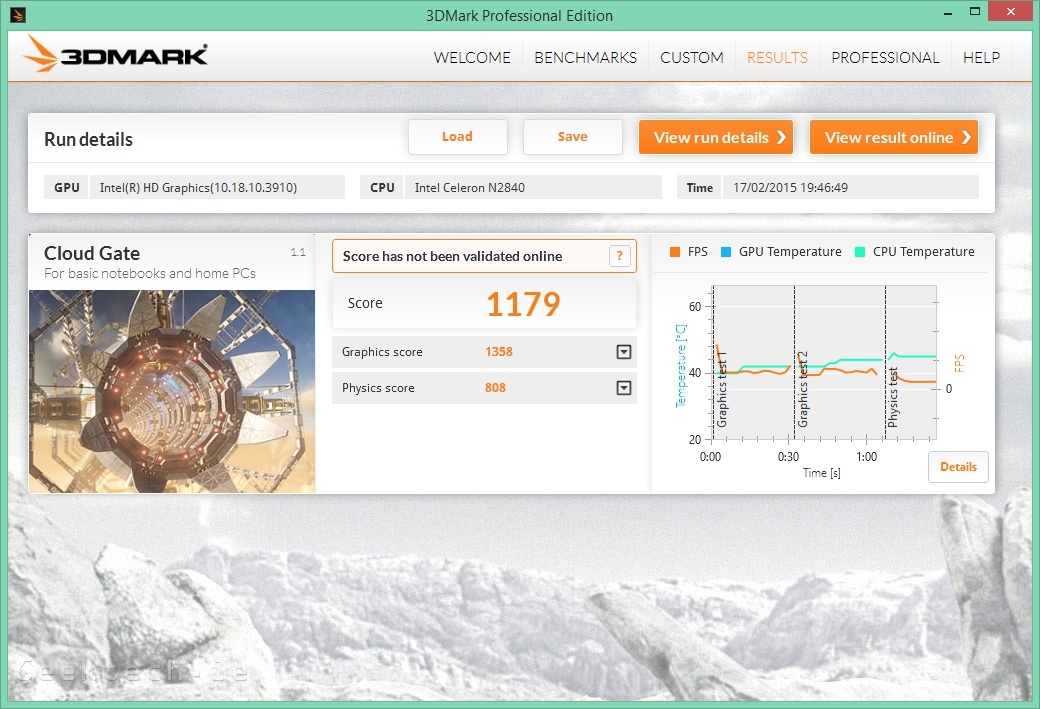Viewport: 1040px width, 709px height.
Task: Click the 3DMark title bar app icon
Action: (x=18, y=14)
